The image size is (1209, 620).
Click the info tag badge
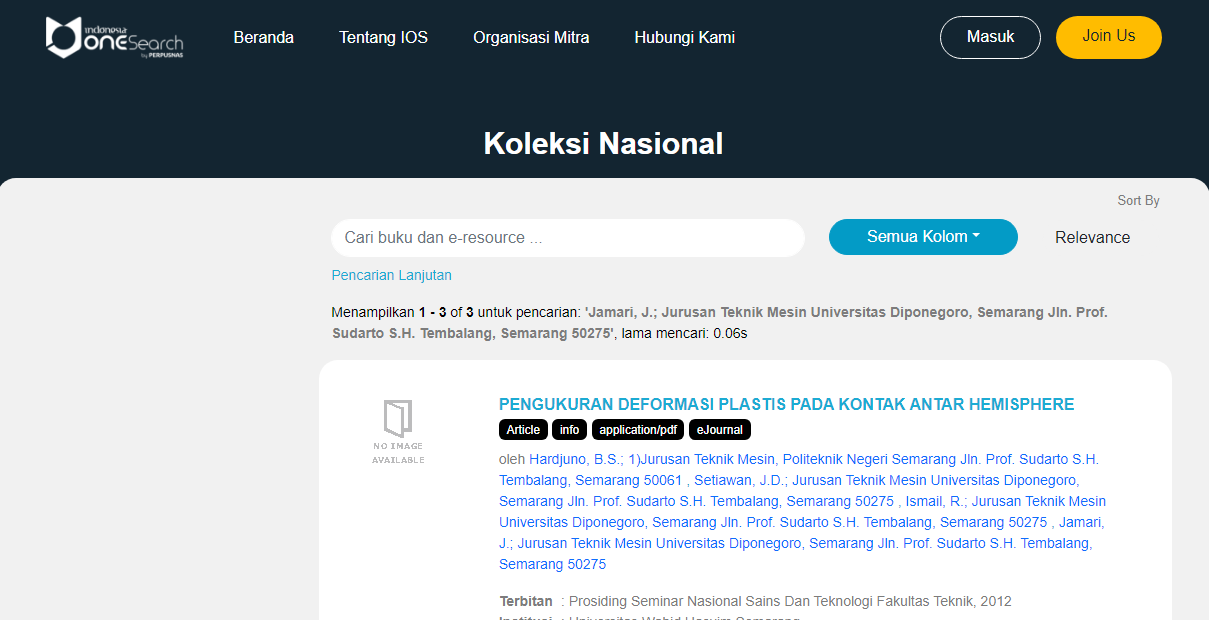569,430
